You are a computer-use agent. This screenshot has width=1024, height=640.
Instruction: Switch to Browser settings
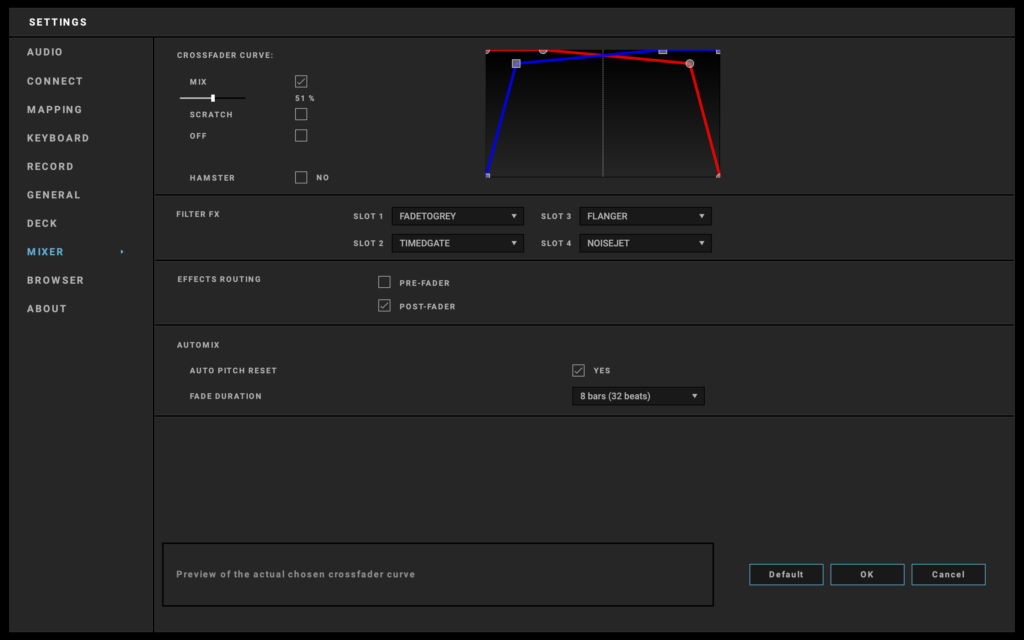pos(56,280)
